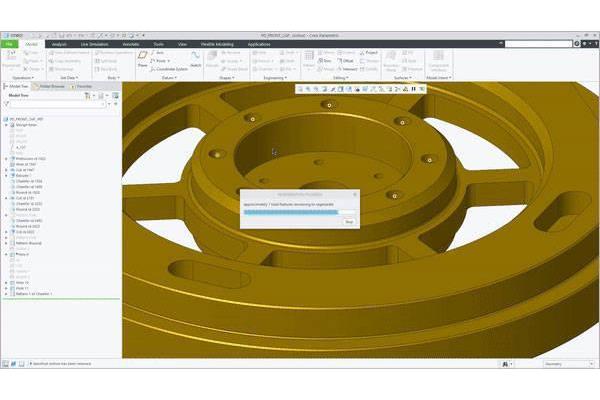600x400 pixels.
Task: Click the Find binoculars icon in status bar
Action: click(x=505, y=364)
